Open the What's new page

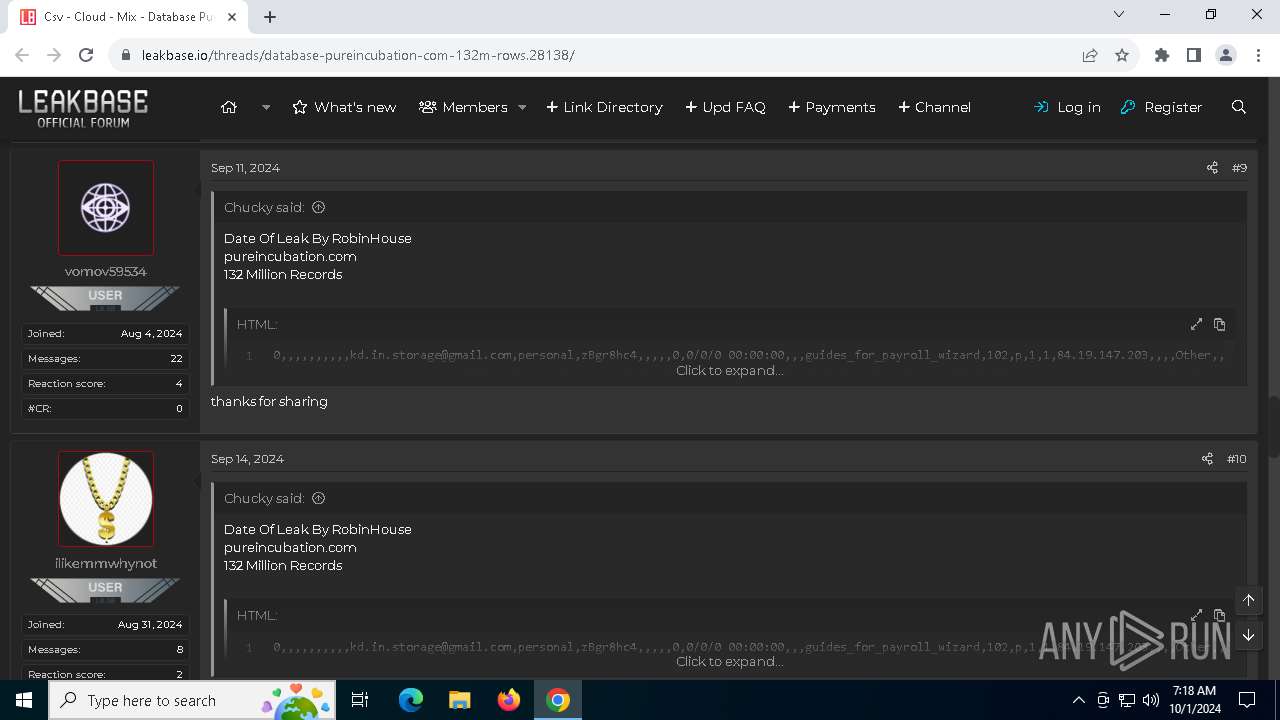344,107
